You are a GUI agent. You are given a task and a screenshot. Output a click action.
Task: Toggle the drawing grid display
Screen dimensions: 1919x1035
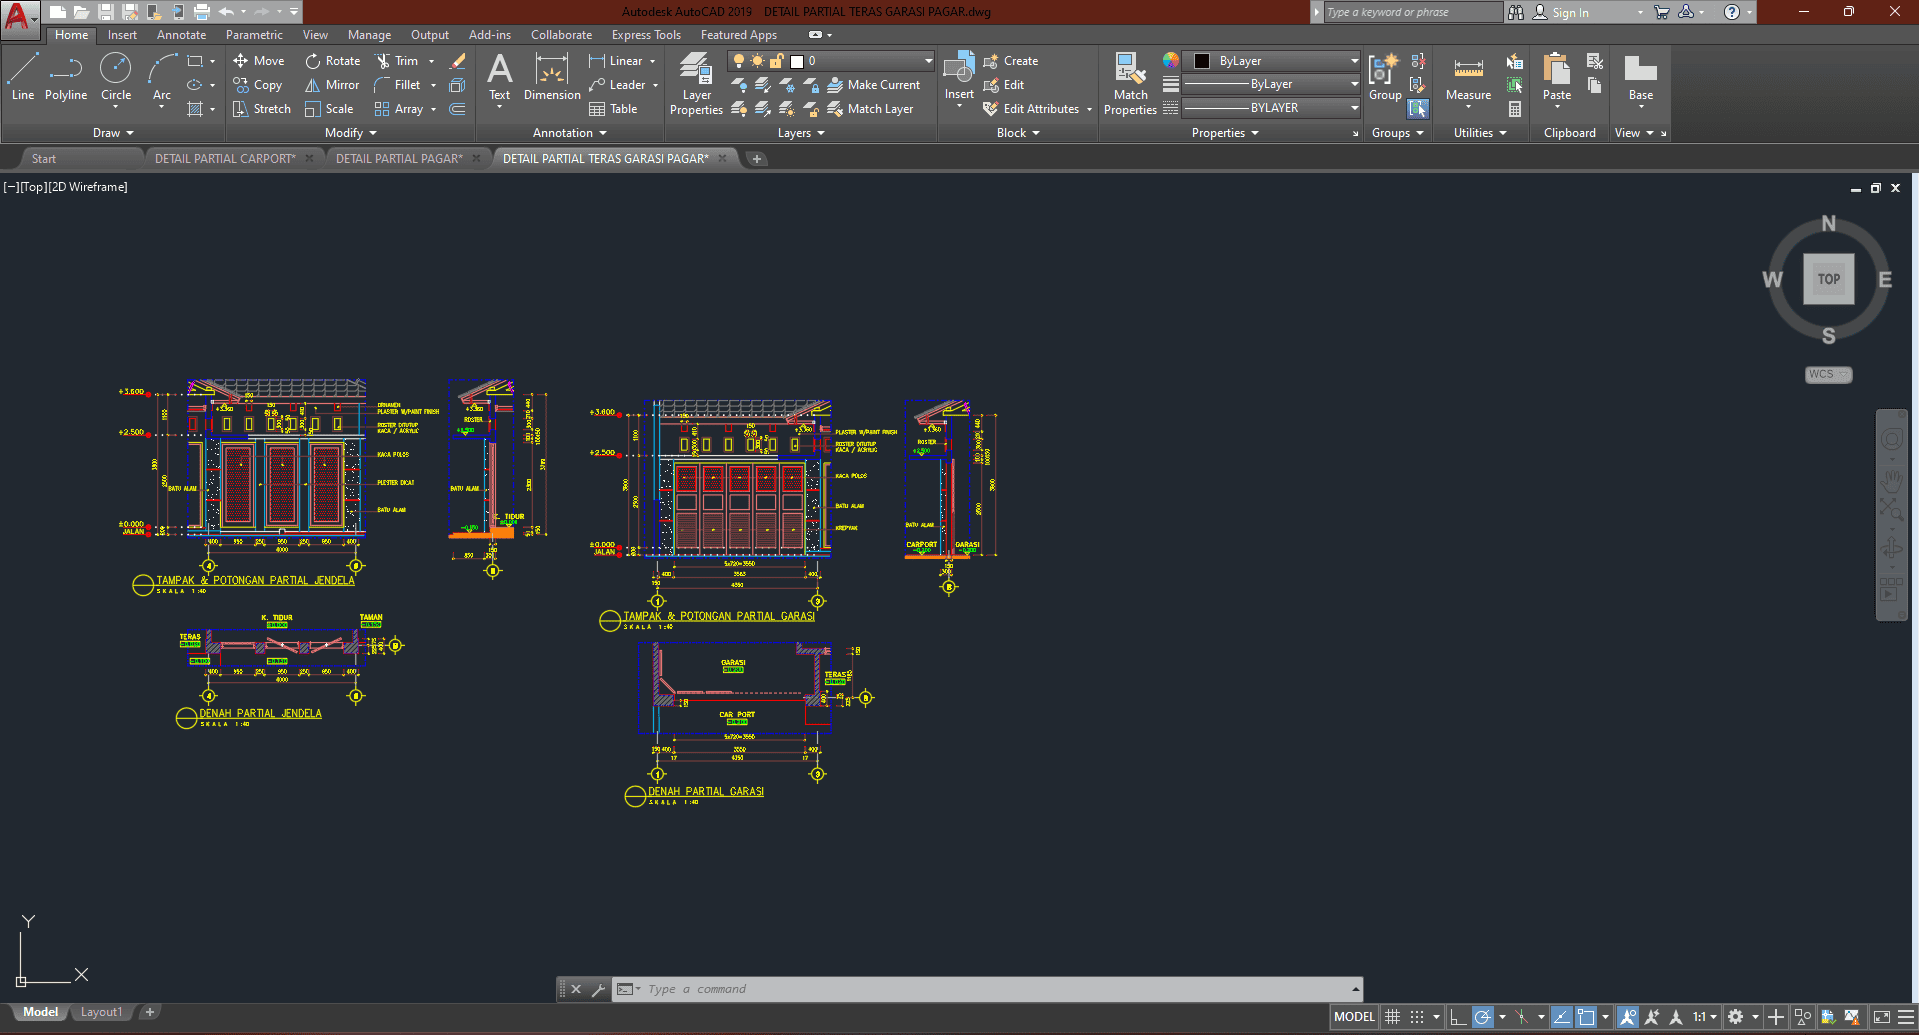pyautogui.click(x=1392, y=1017)
